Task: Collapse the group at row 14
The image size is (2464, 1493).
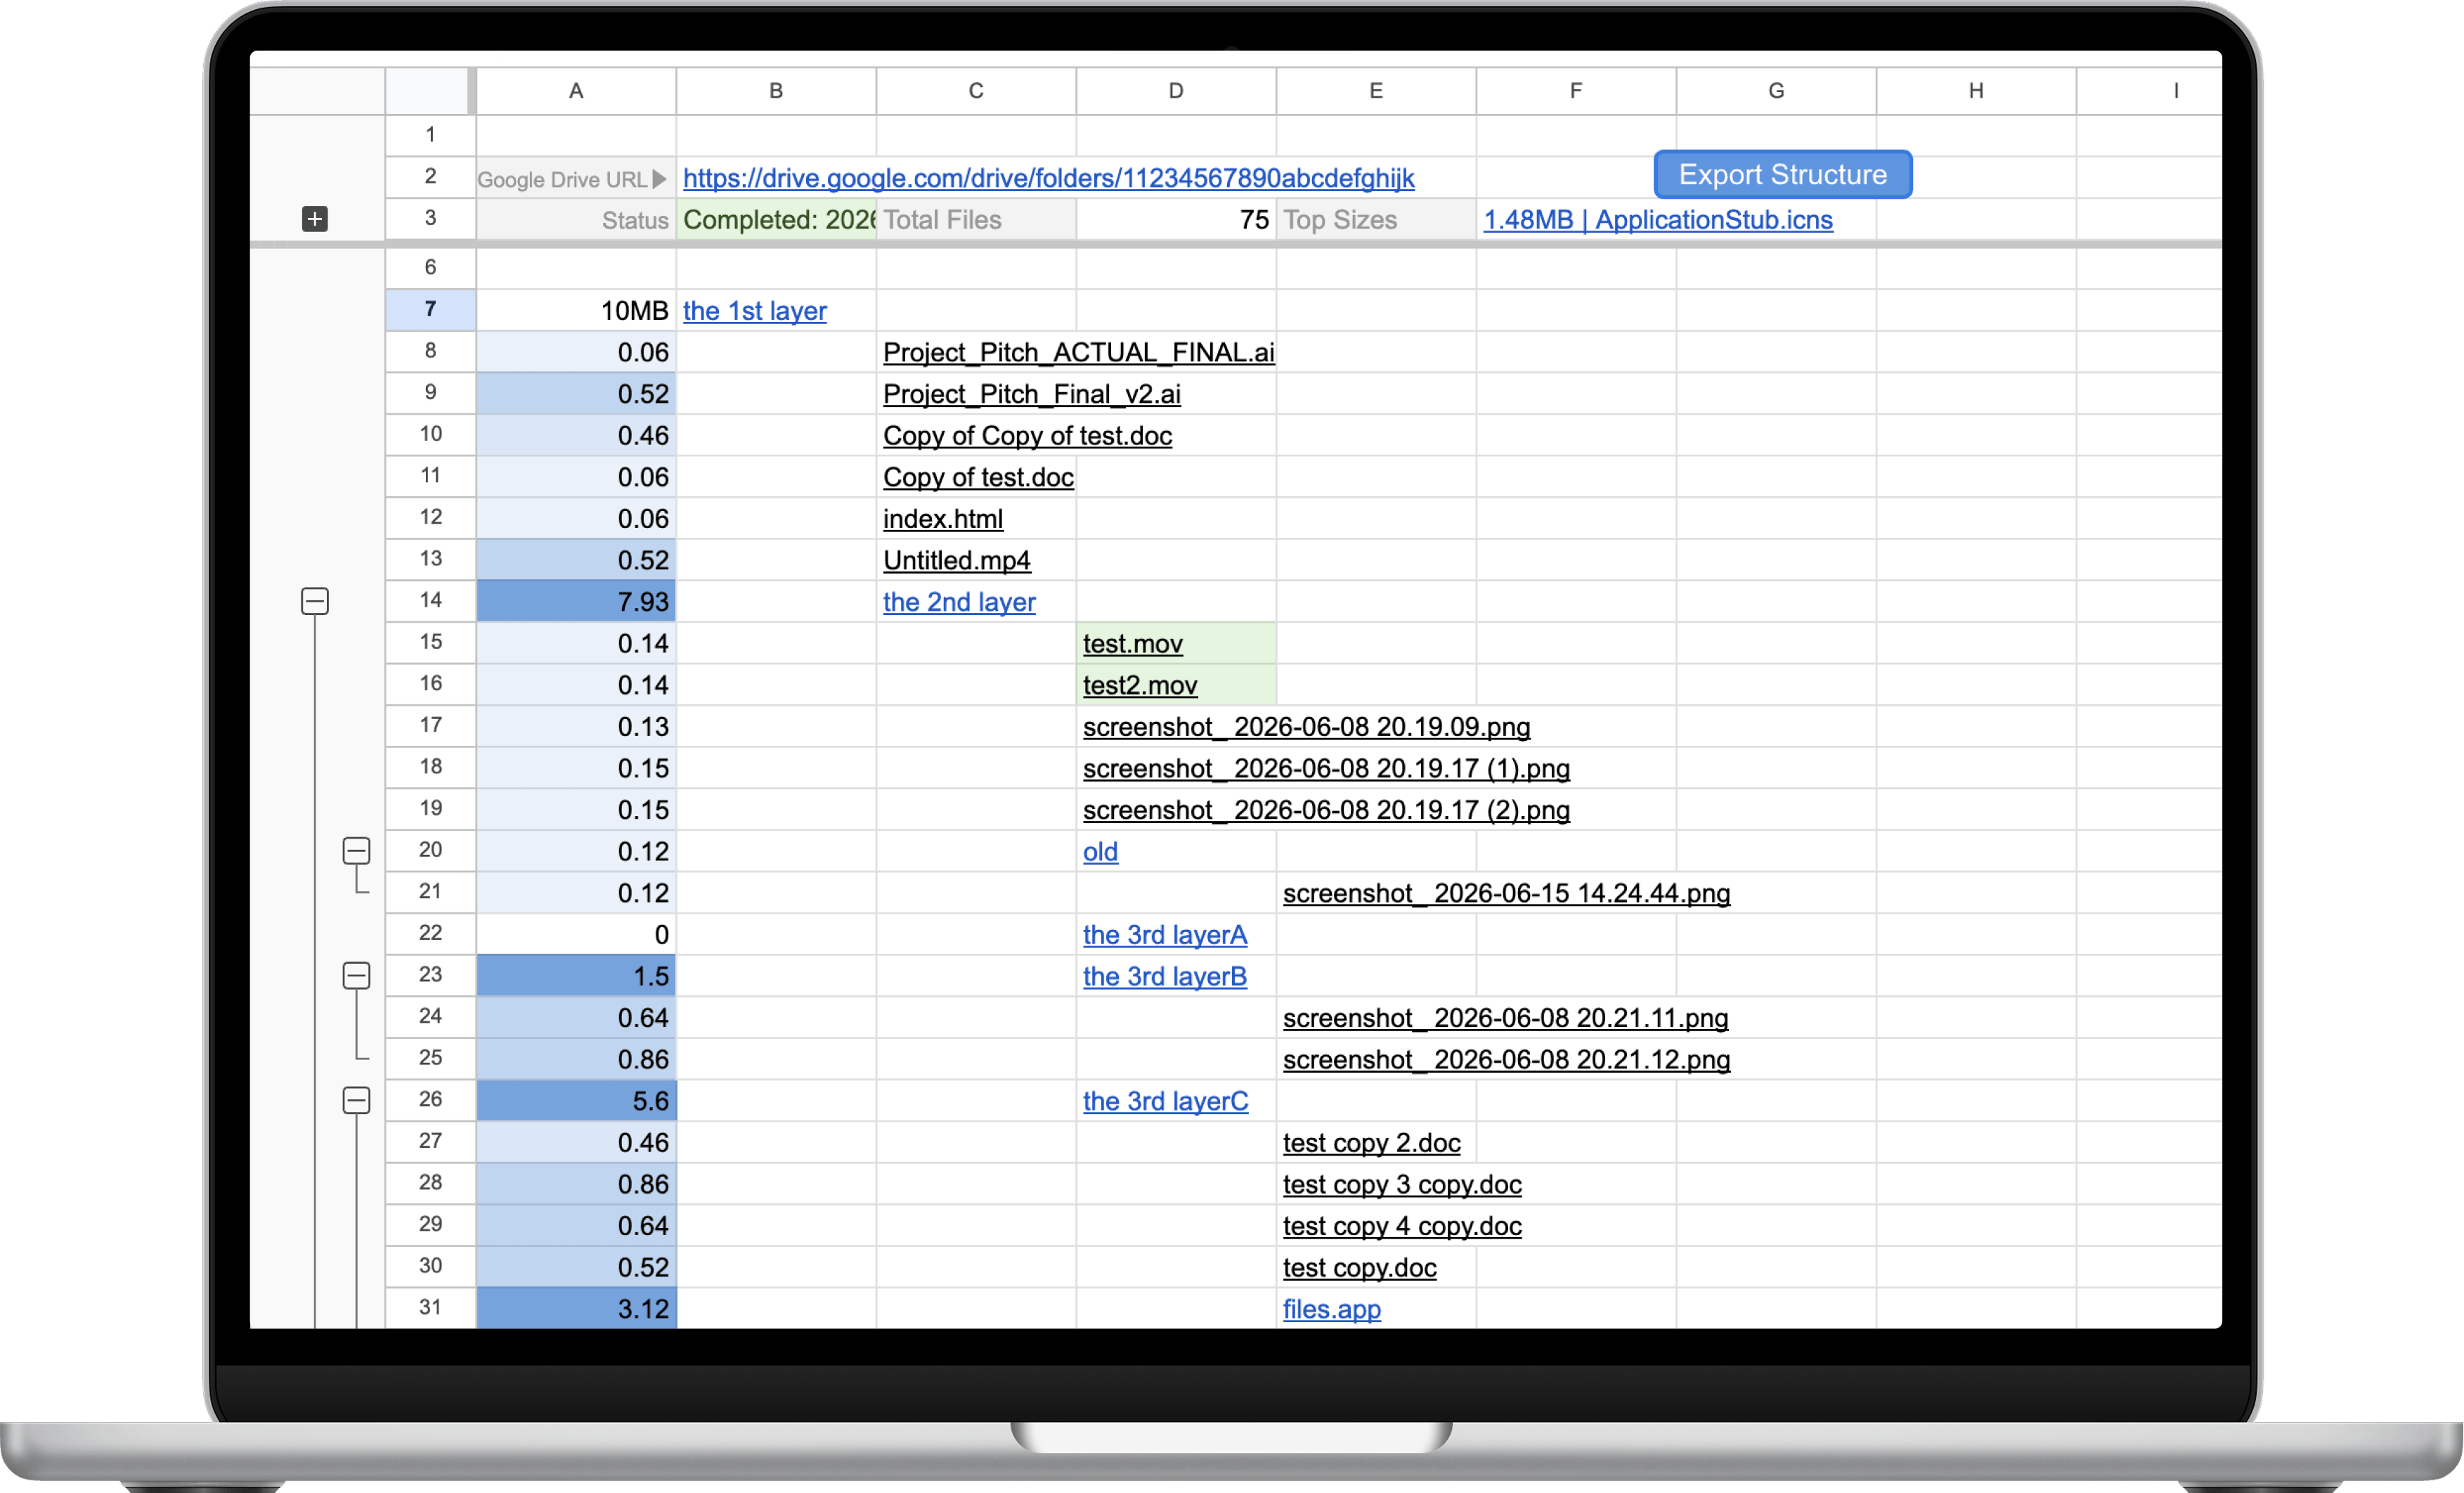Action: pyautogui.click(x=314, y=601)
